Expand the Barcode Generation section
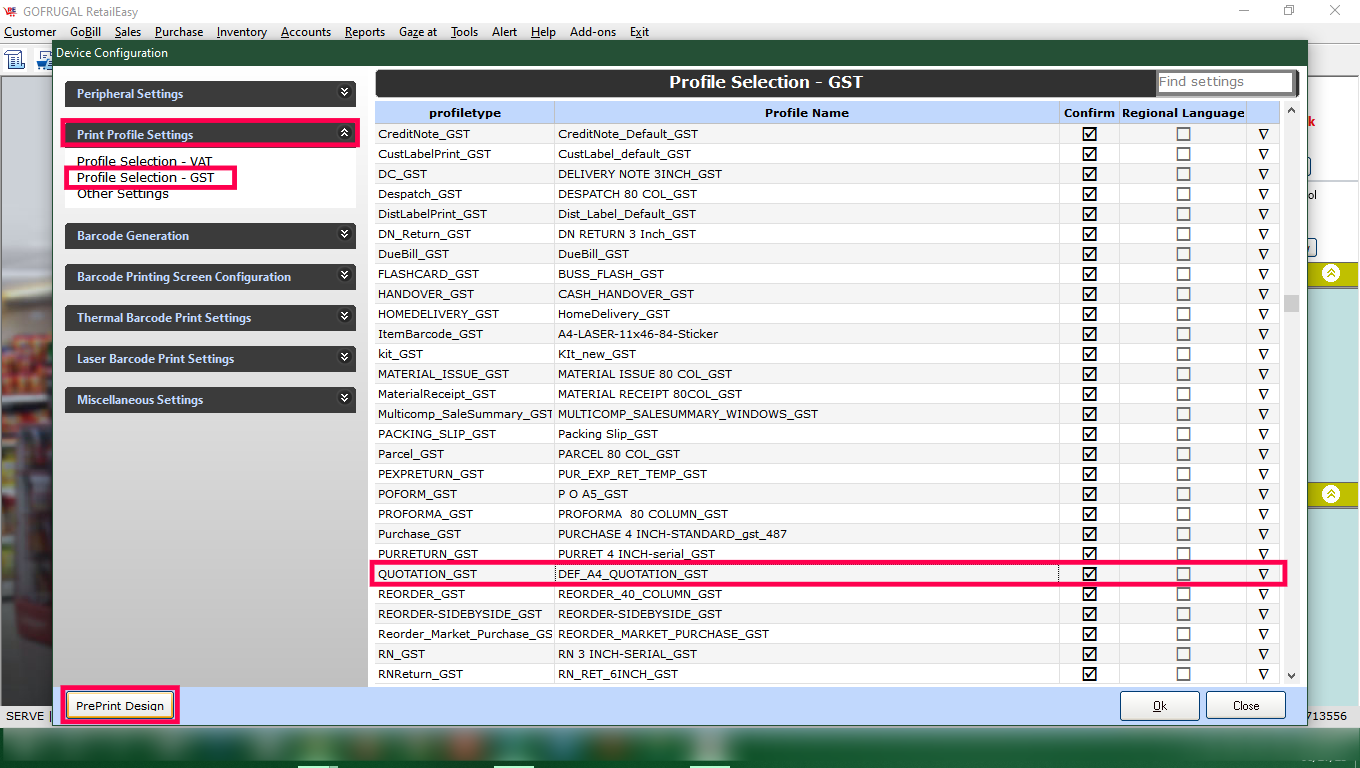1360x768 pixels. [210, 236]
